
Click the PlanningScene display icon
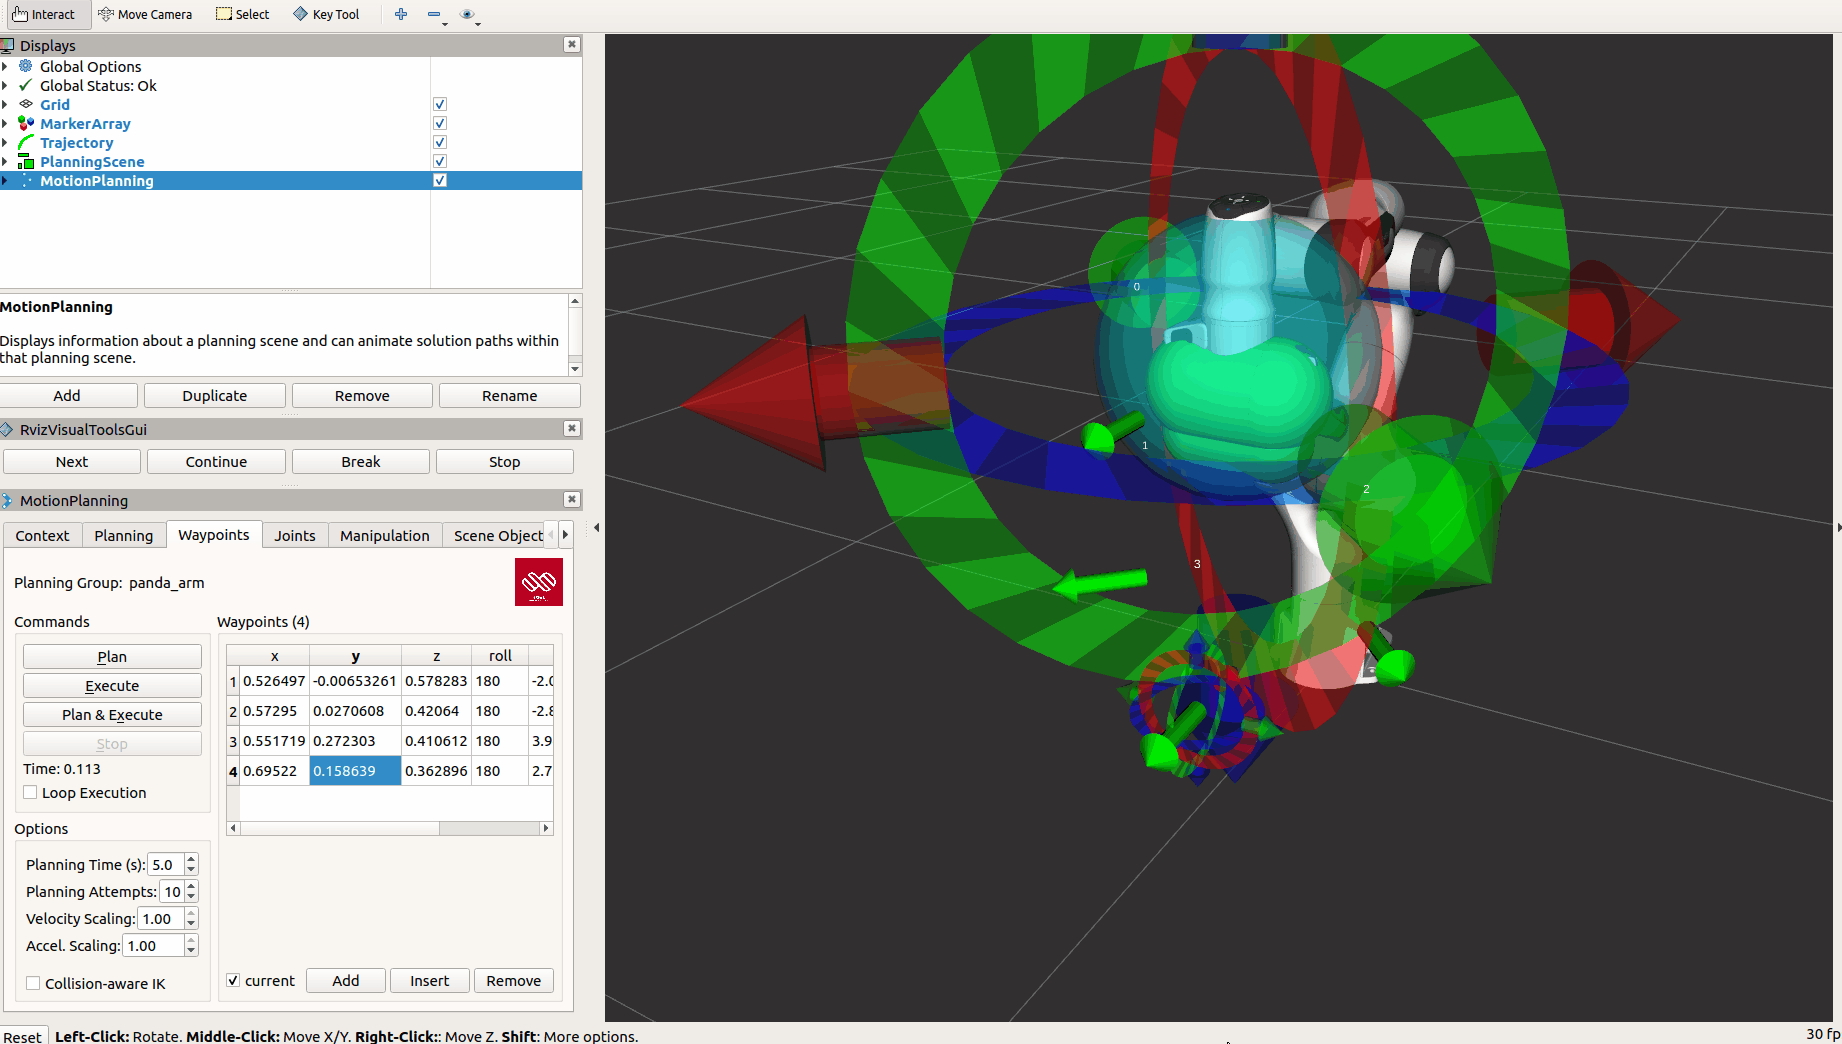pos(26,161)
